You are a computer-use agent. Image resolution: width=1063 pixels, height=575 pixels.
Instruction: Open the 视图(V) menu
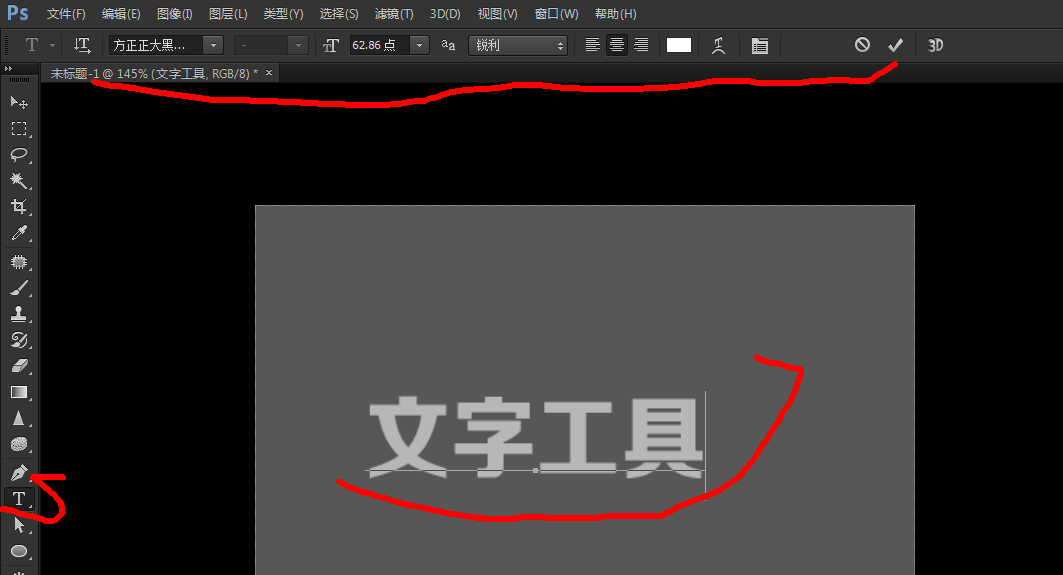(x=497, y=14)
